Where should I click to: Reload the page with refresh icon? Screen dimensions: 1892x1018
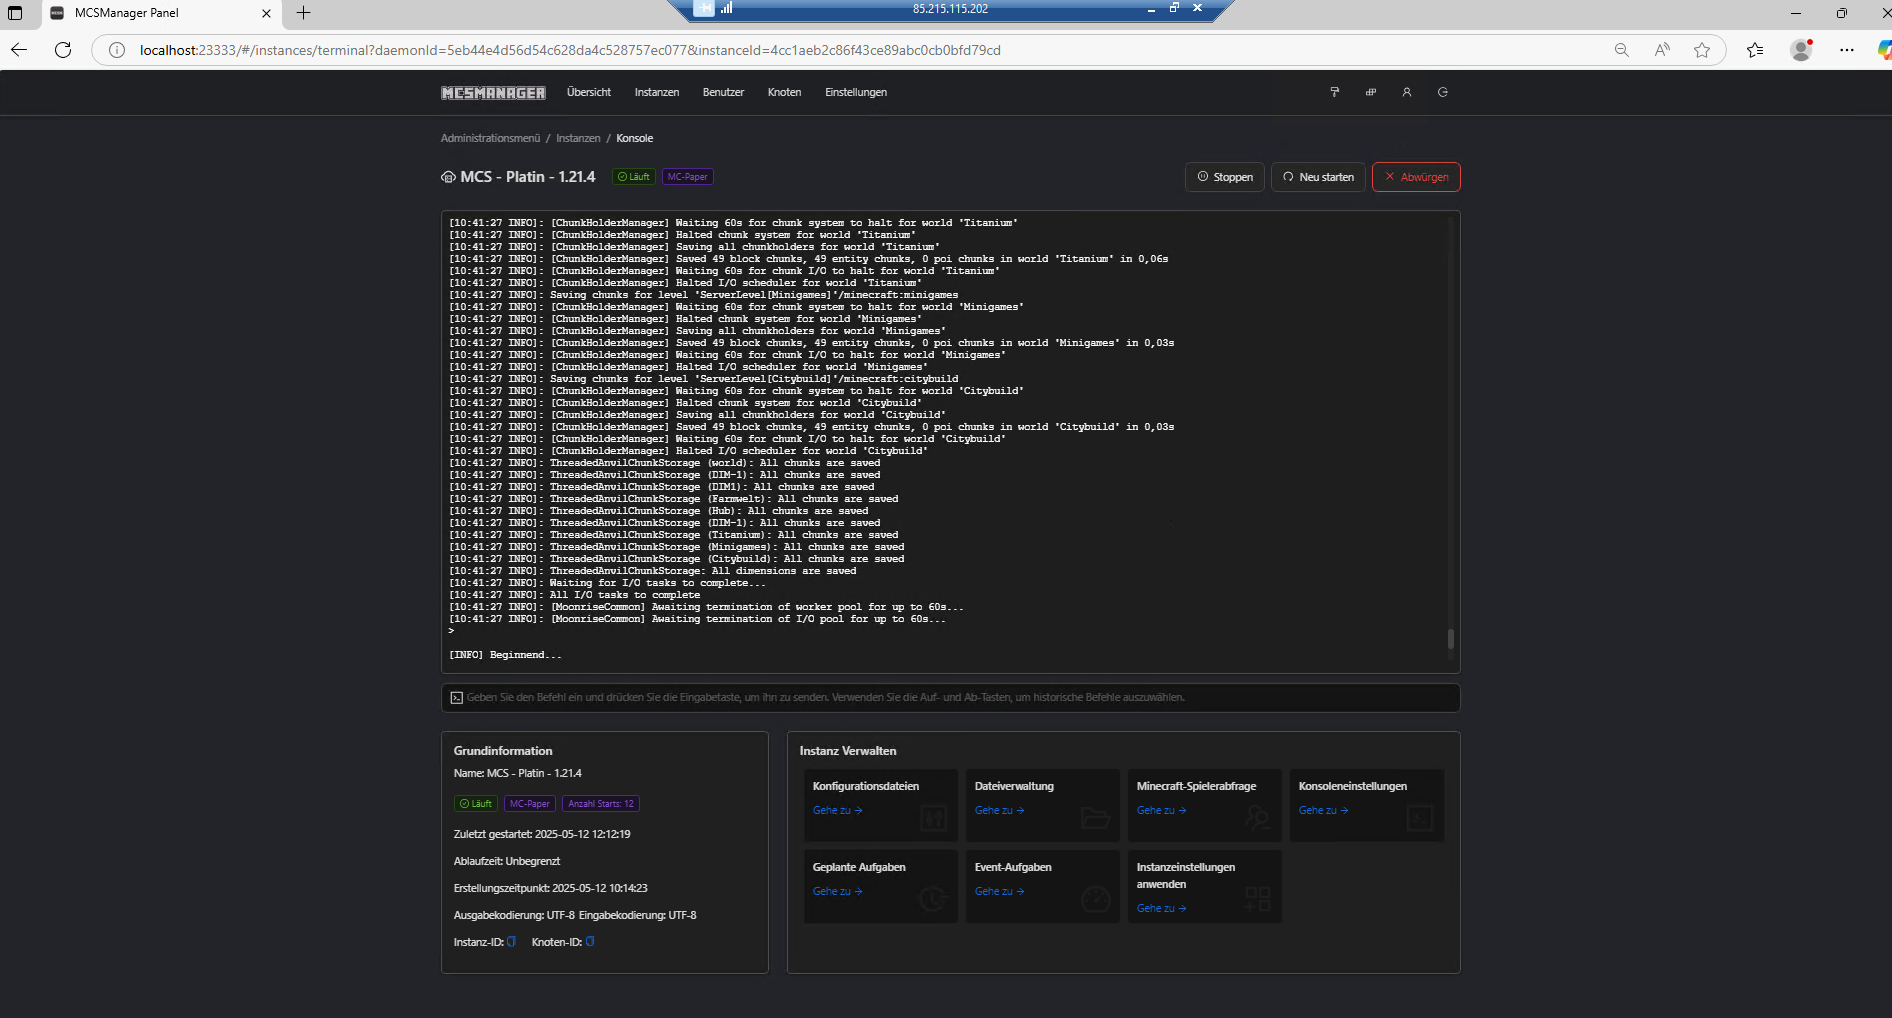click(x=63, y=50)
